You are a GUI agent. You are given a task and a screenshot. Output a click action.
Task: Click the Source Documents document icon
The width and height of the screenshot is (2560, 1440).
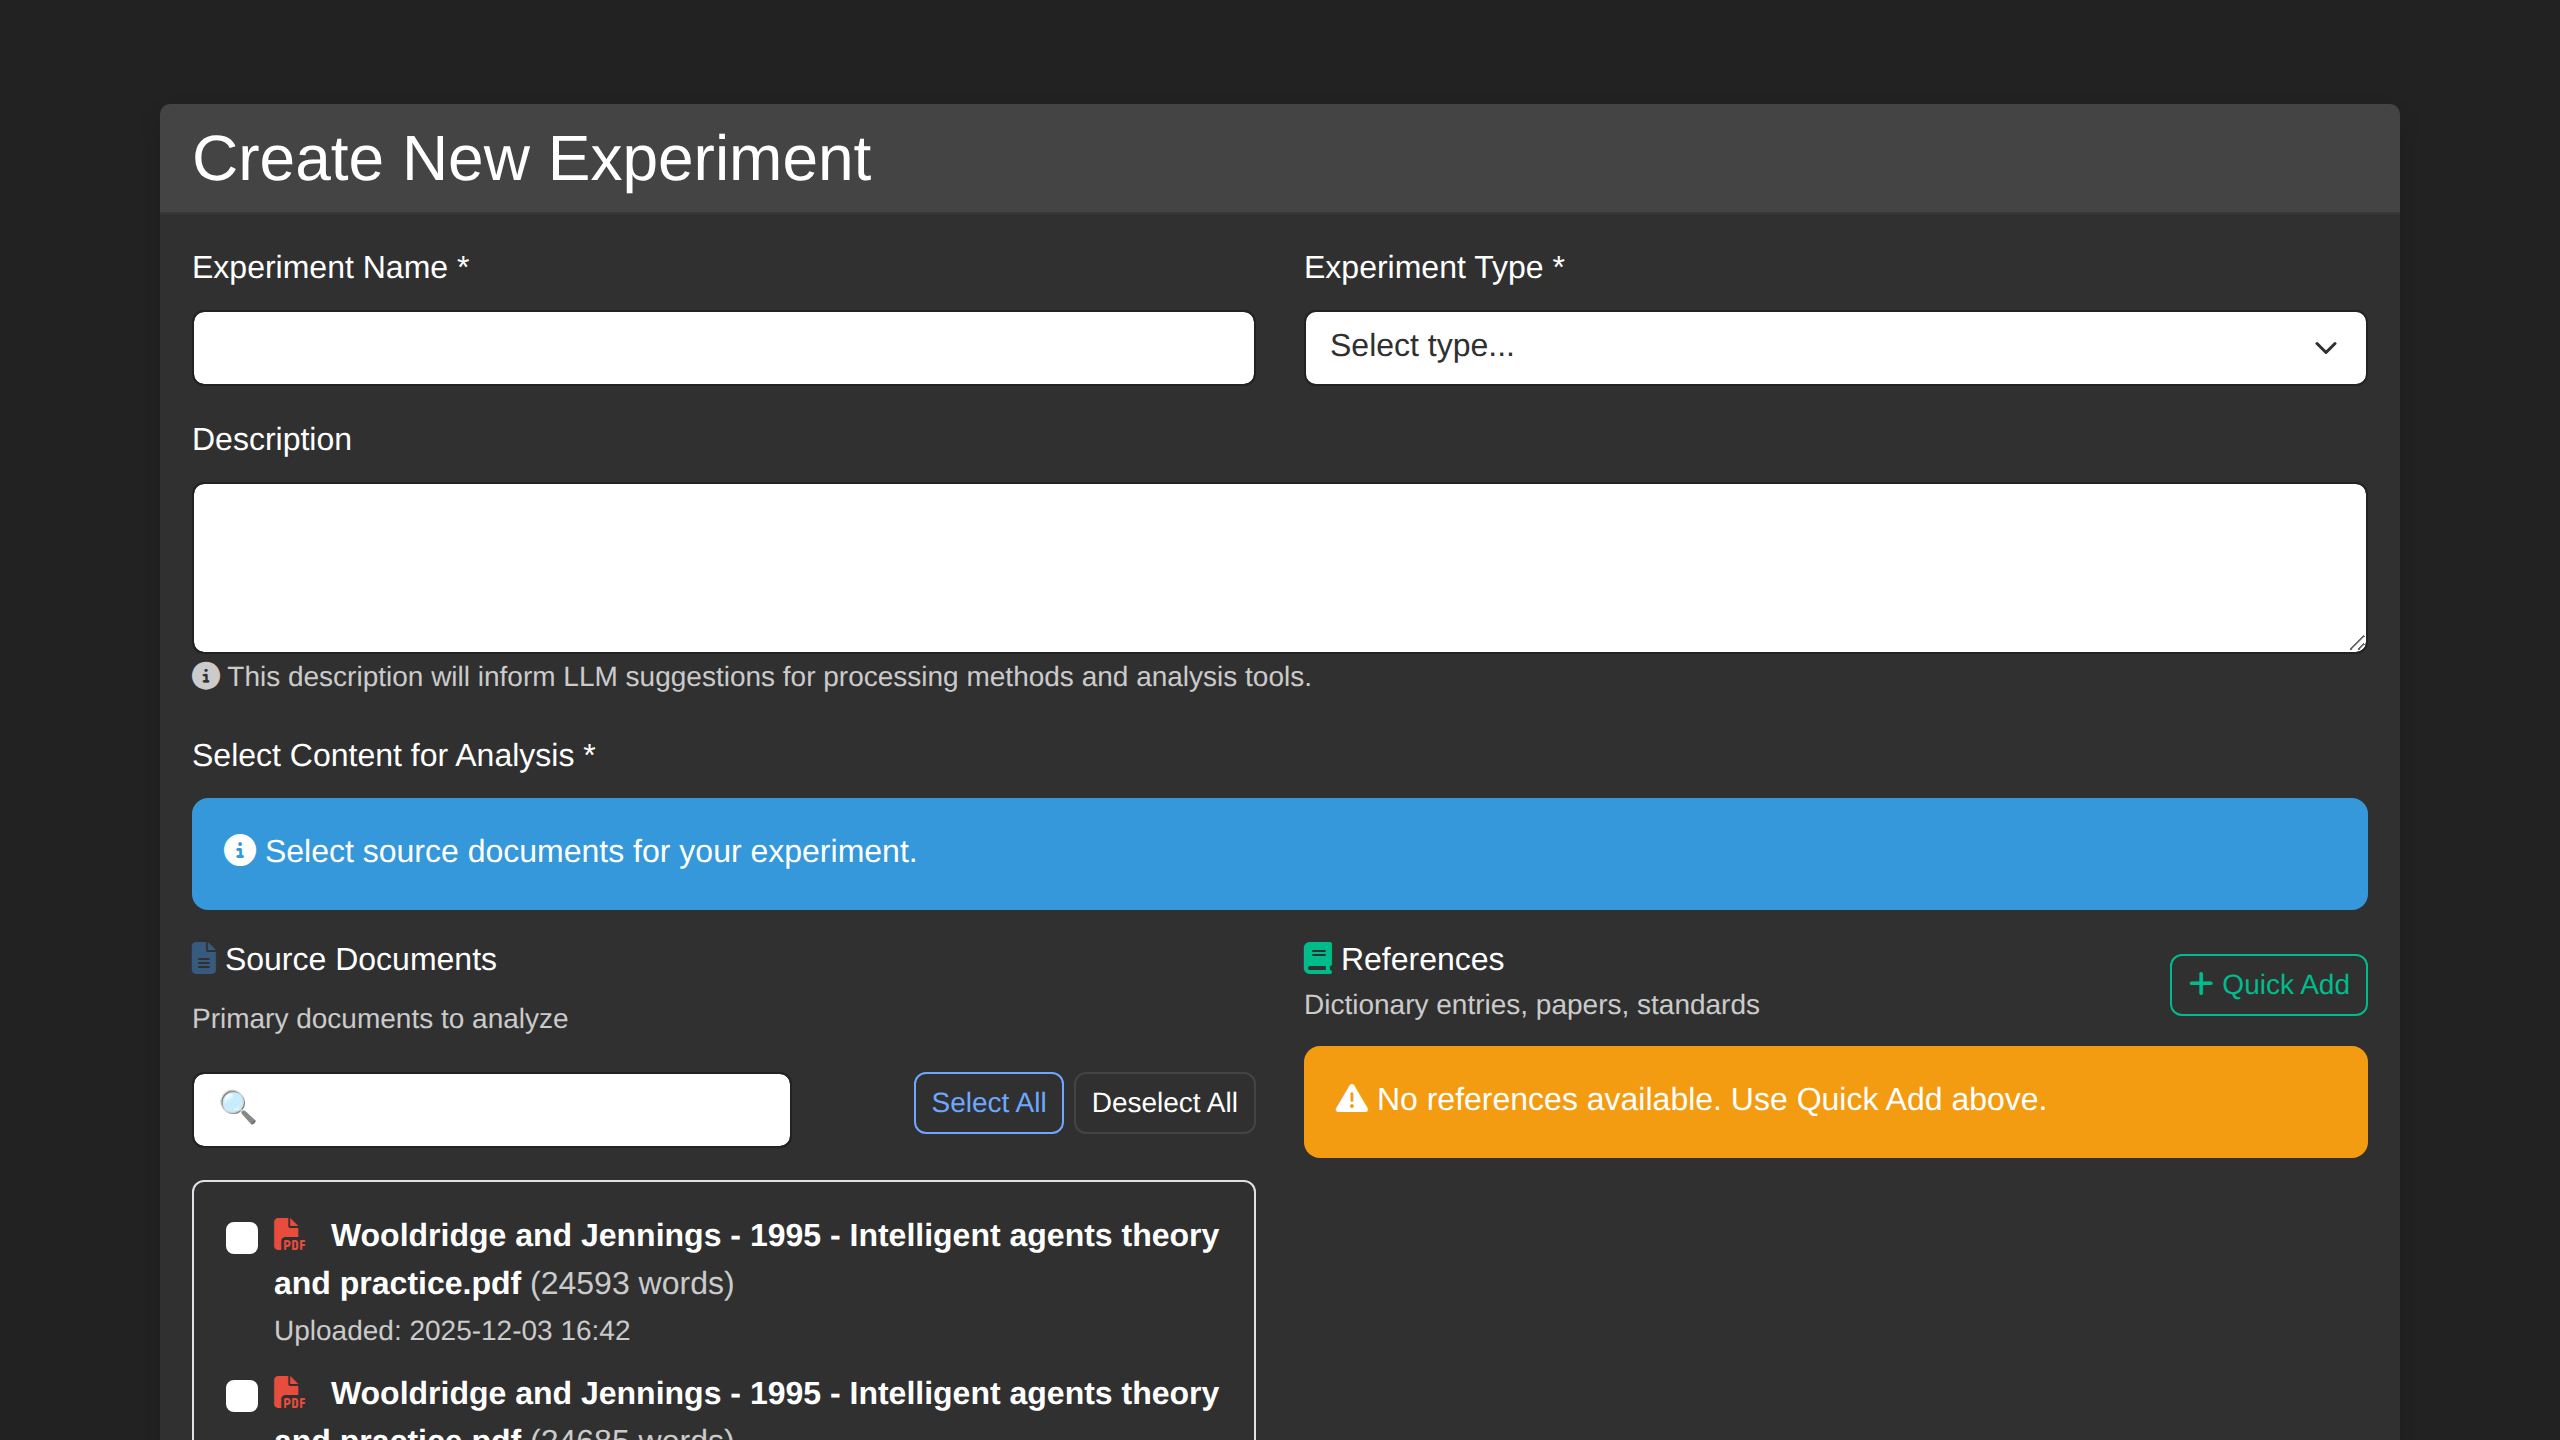pyautogui.click(x=203, y=958)
